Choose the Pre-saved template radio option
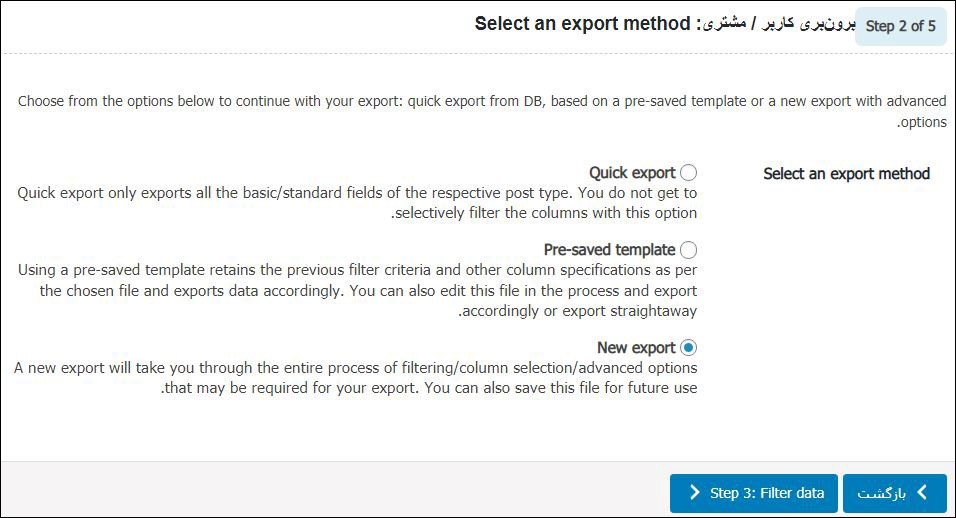This screenshot has height=518, width=956. [688, 250]
